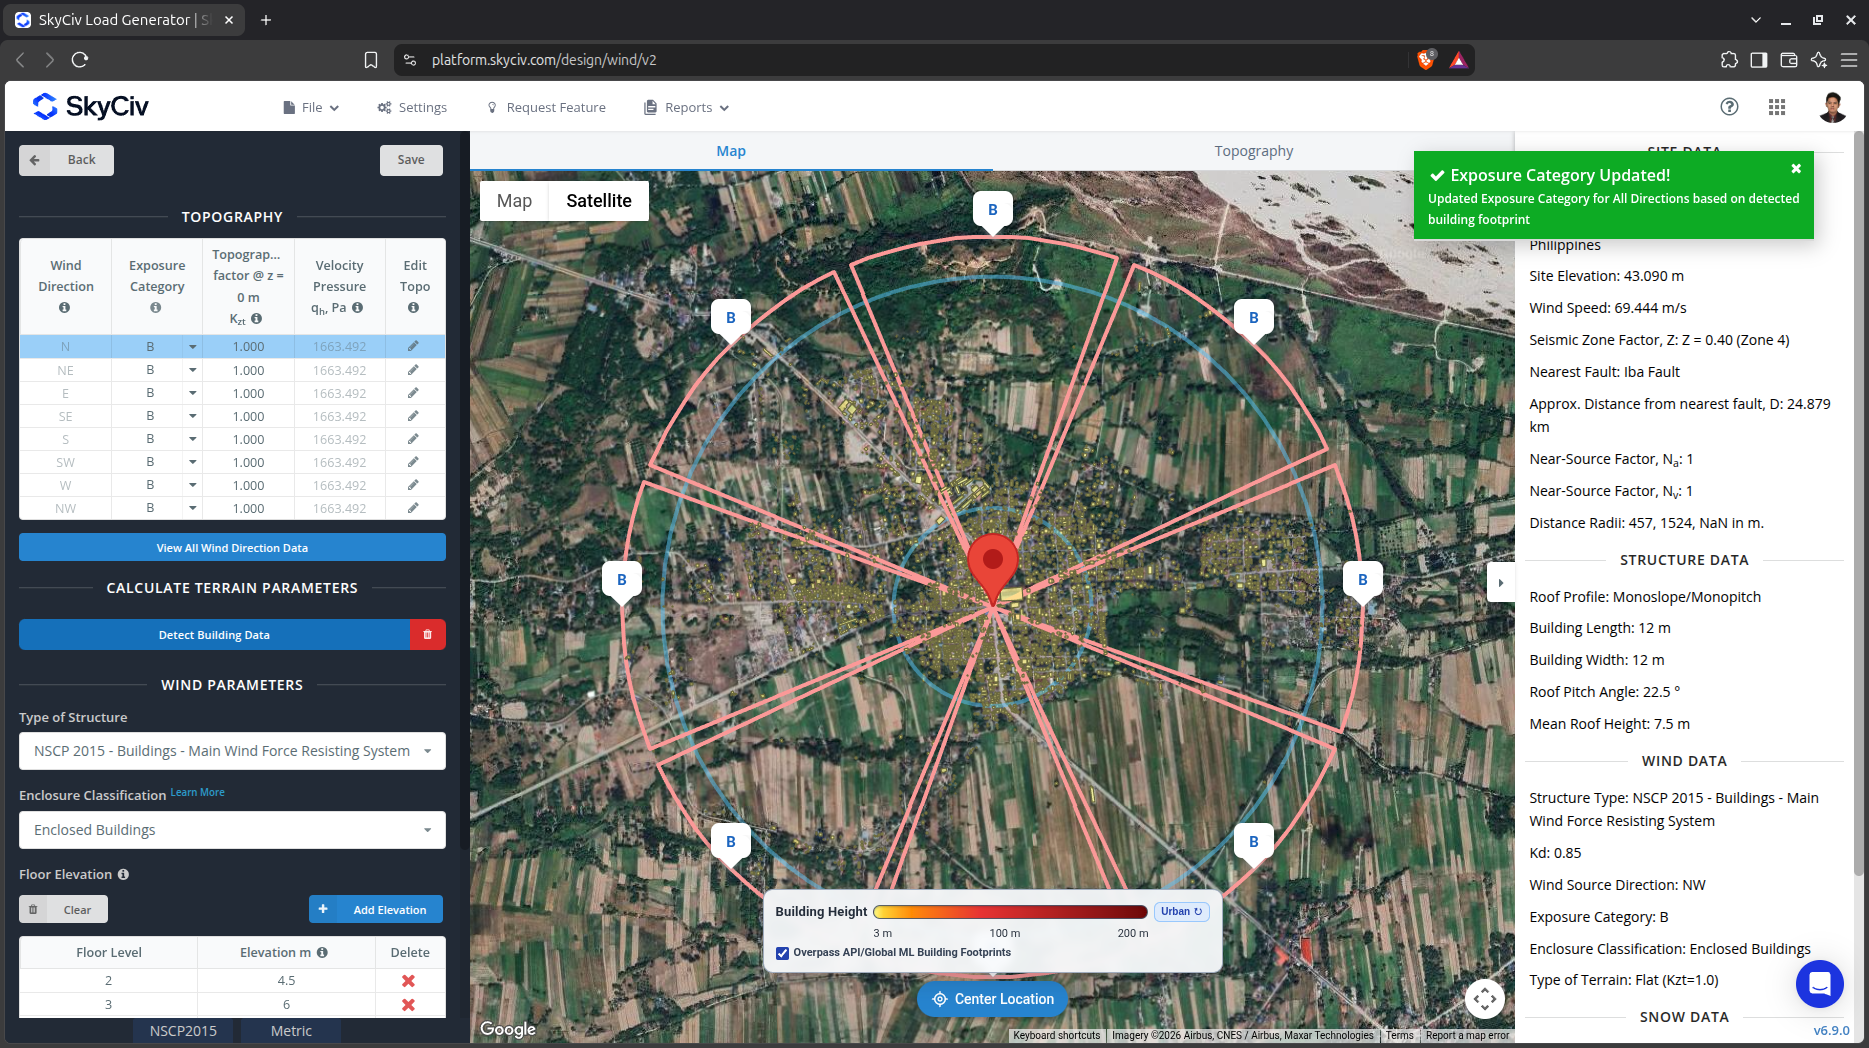Edit topography for S wind direction
The image size is (1869, 1048).
tap(413, 439)
